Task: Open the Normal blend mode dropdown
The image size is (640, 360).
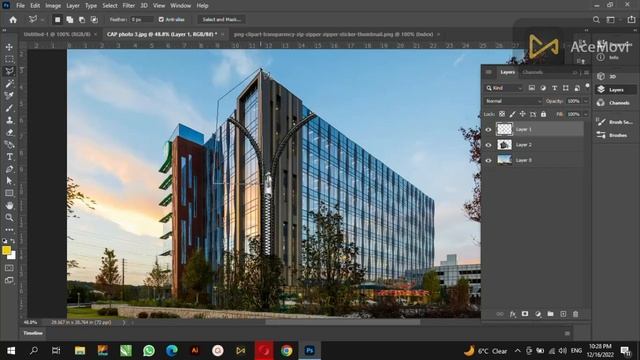Action: [x=513, y=101]
